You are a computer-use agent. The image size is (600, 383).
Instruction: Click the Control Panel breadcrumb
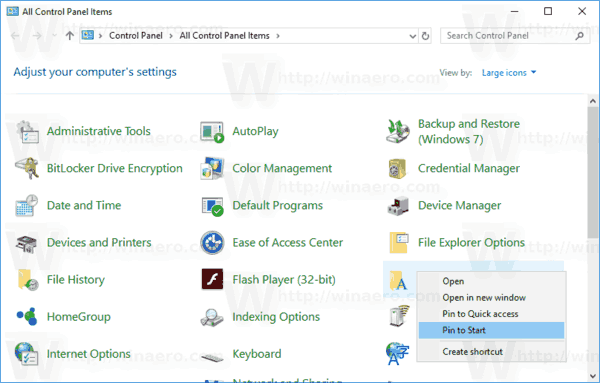(136, 36)
